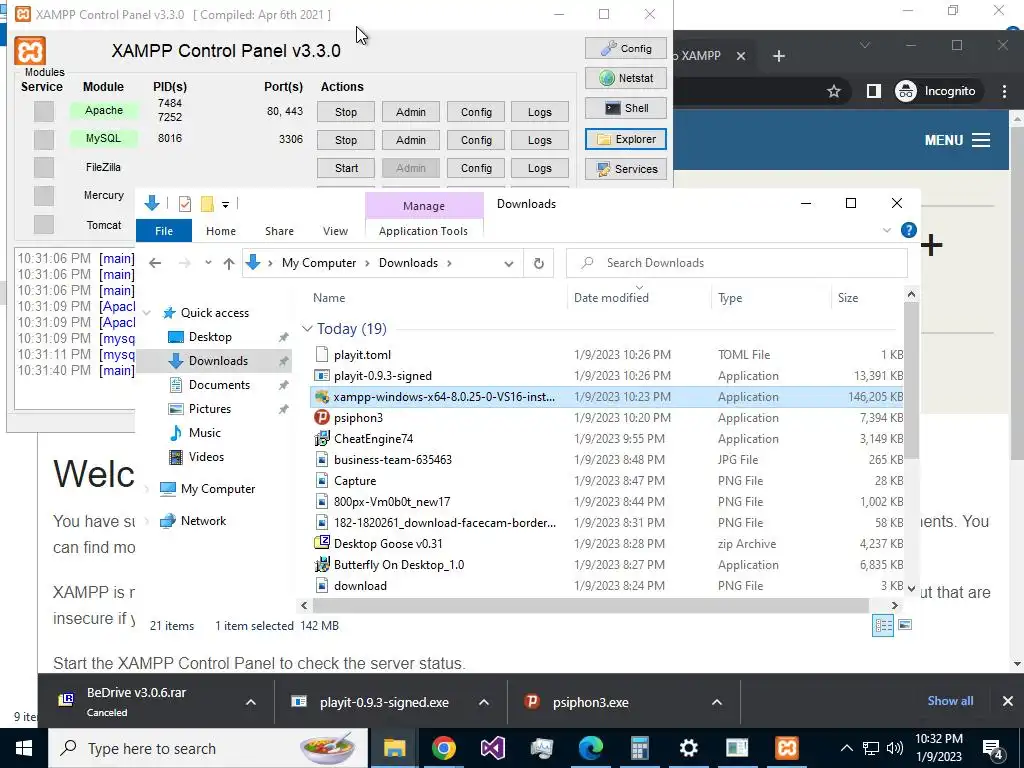Expand My Computer tree node
The width and height of the screenshot is (1024, 768).
point(147,488)
